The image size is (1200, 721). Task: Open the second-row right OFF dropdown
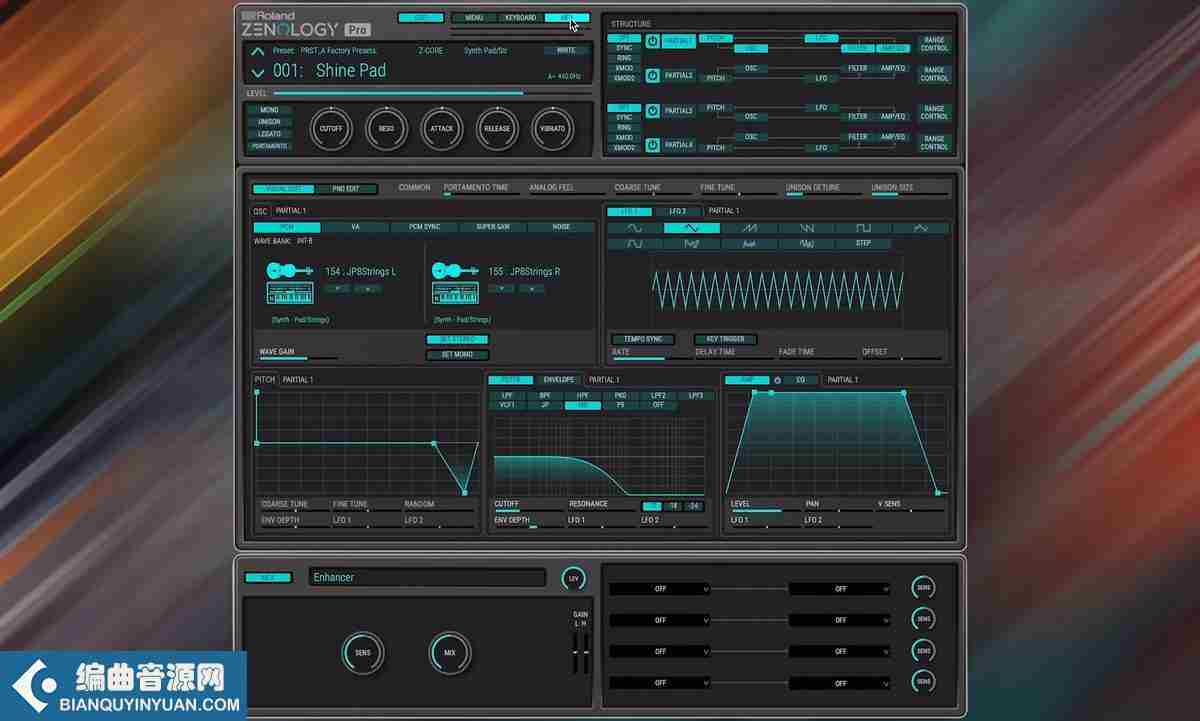point(840,620)
